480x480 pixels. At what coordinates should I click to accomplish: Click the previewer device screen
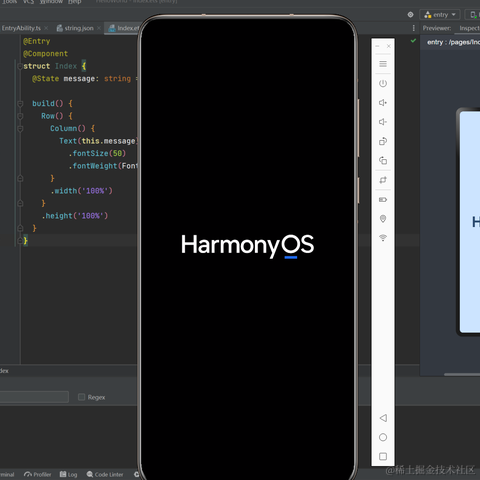[470, 222]
